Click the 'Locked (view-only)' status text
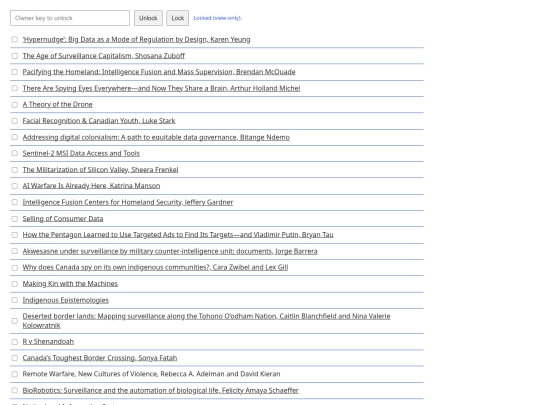This screenshot has height=405, width=540. tap(218, 18)
